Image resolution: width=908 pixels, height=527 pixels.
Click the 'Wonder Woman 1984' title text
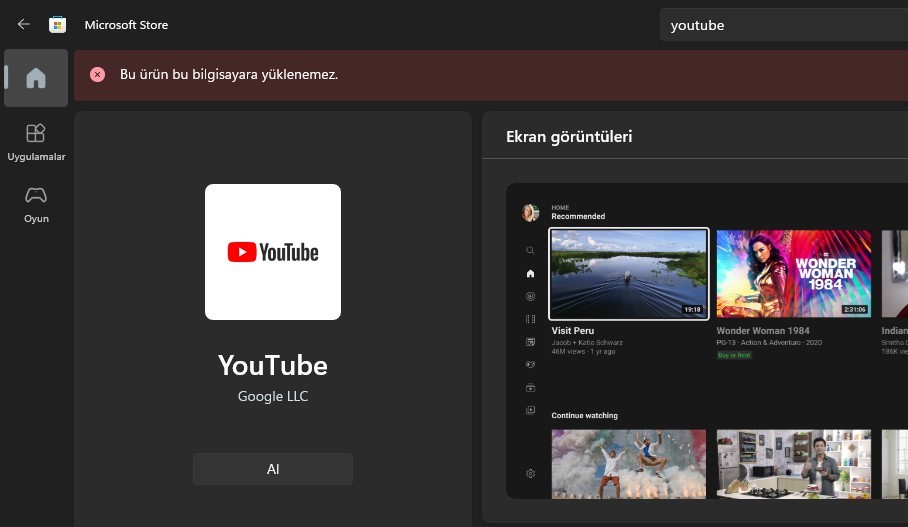763,331
